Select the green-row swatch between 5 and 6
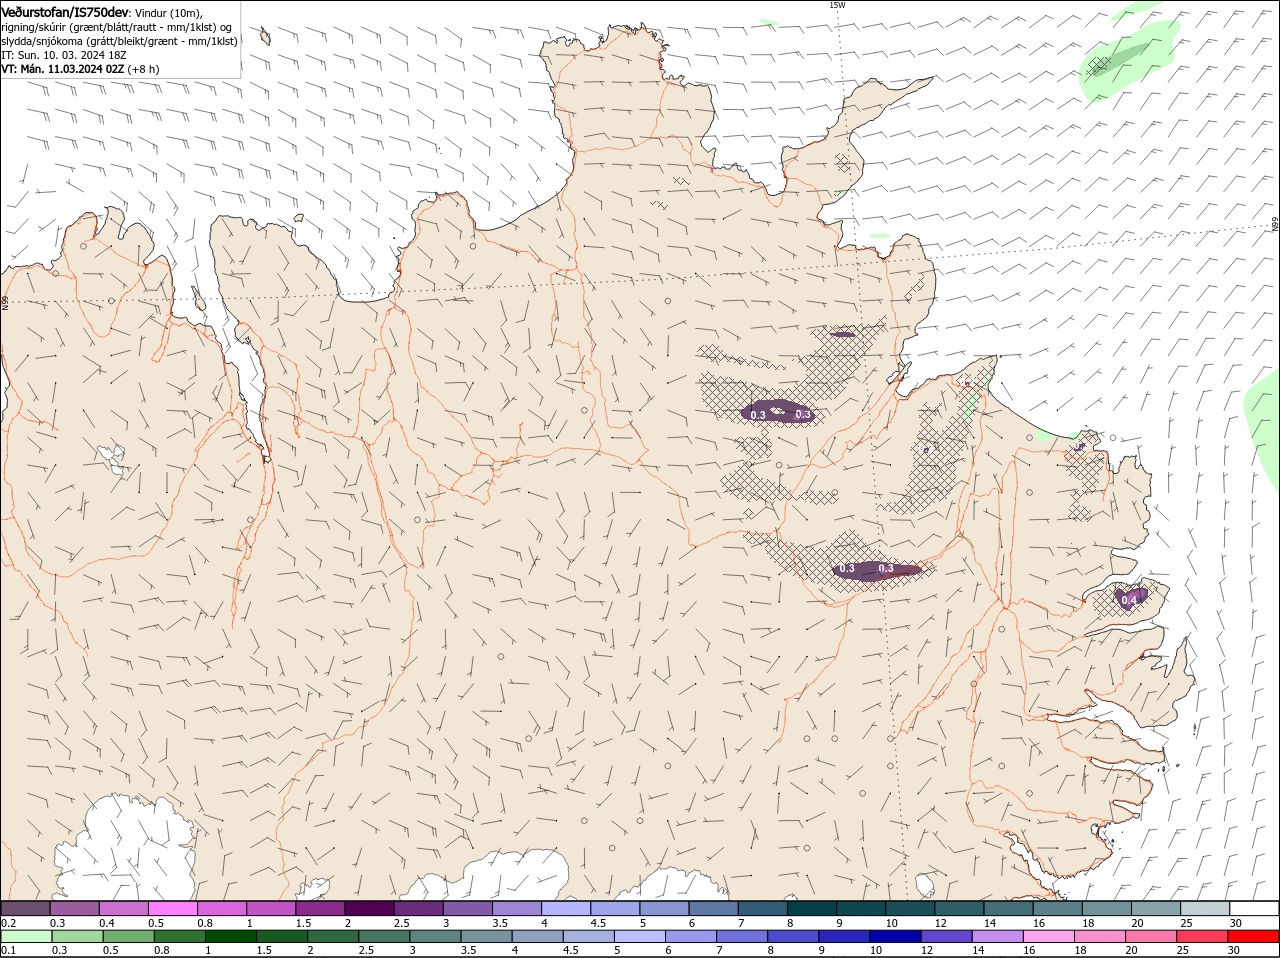Screen dimensions: 1280x958 639,936
